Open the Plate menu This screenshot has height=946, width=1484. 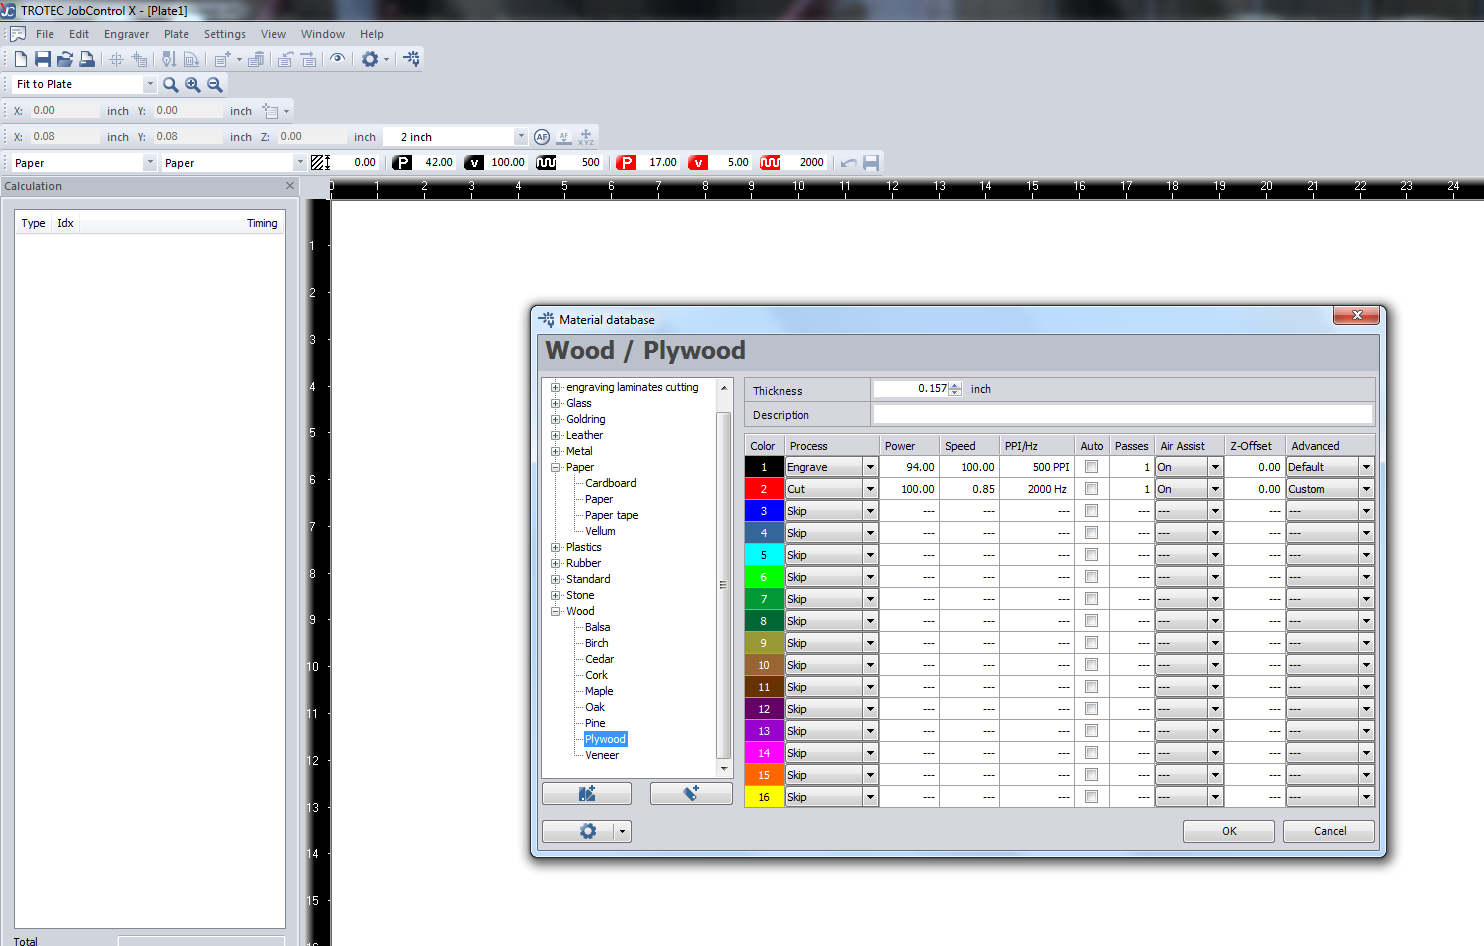176,34
